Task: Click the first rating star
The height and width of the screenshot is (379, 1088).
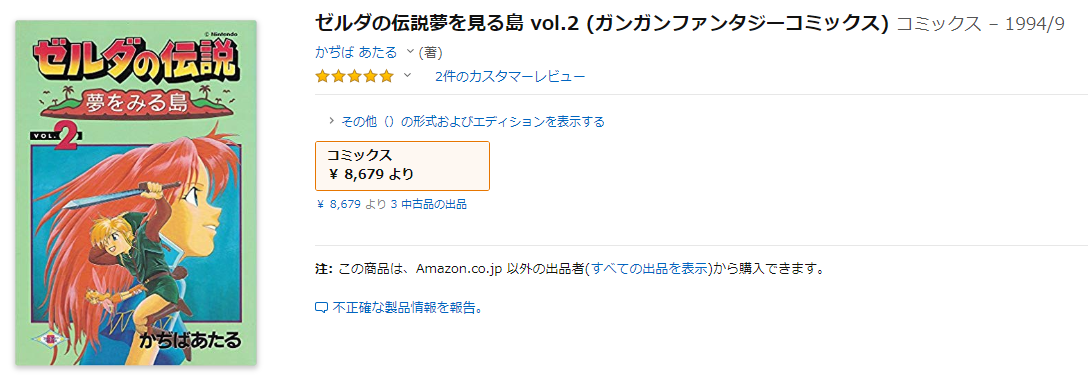Action: (323, 76)
